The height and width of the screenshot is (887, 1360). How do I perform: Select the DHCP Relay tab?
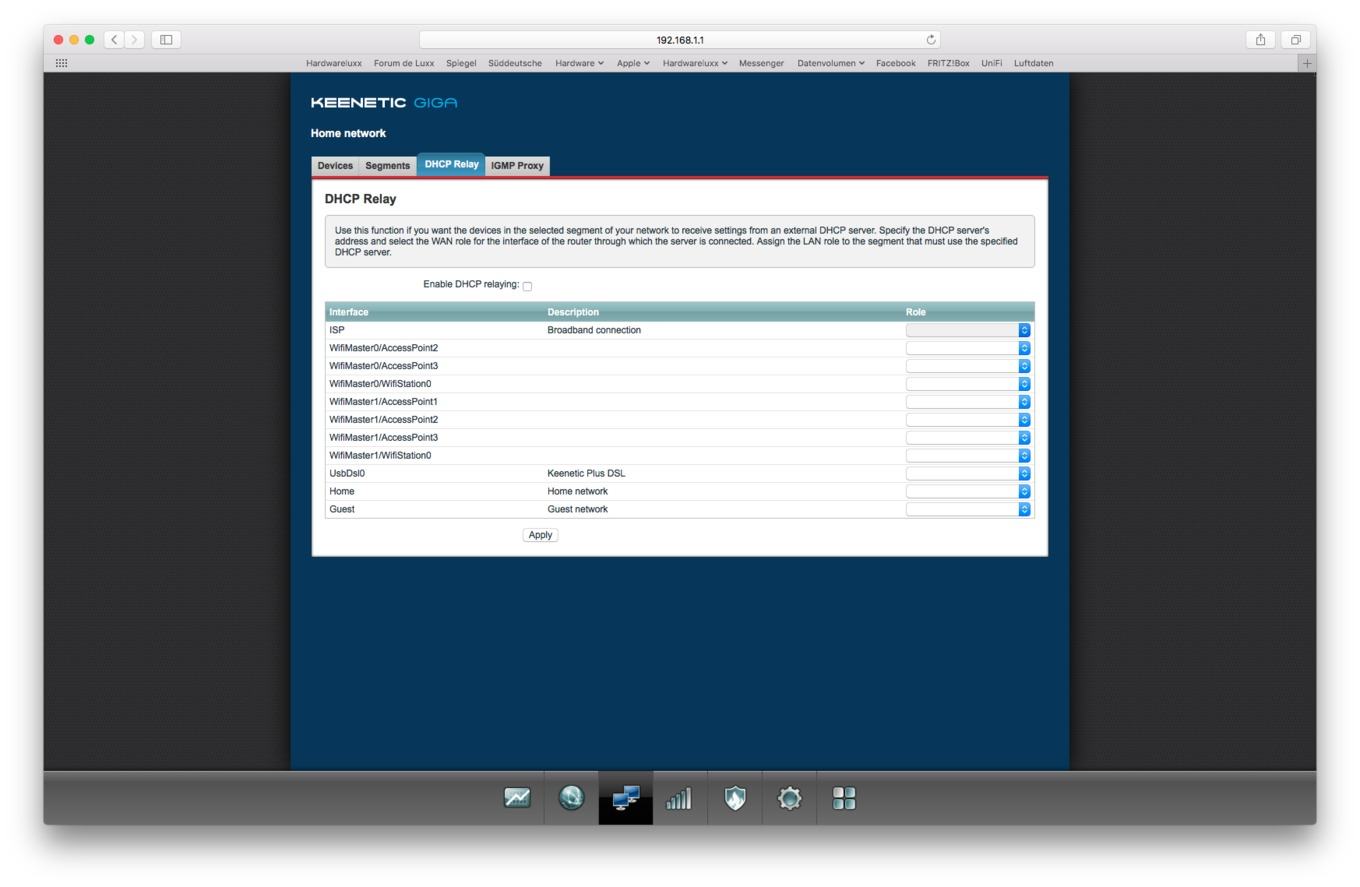[x=451, y=164]
